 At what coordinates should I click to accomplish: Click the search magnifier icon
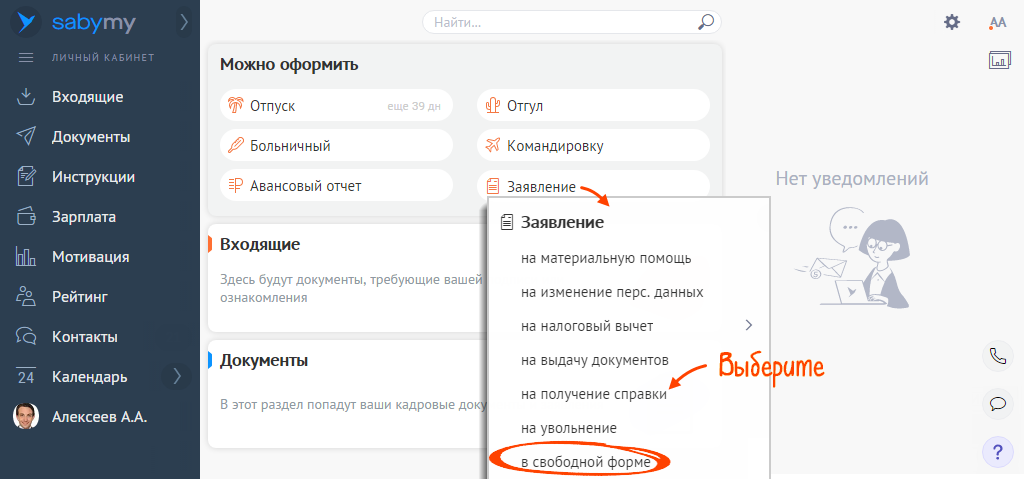705,21
